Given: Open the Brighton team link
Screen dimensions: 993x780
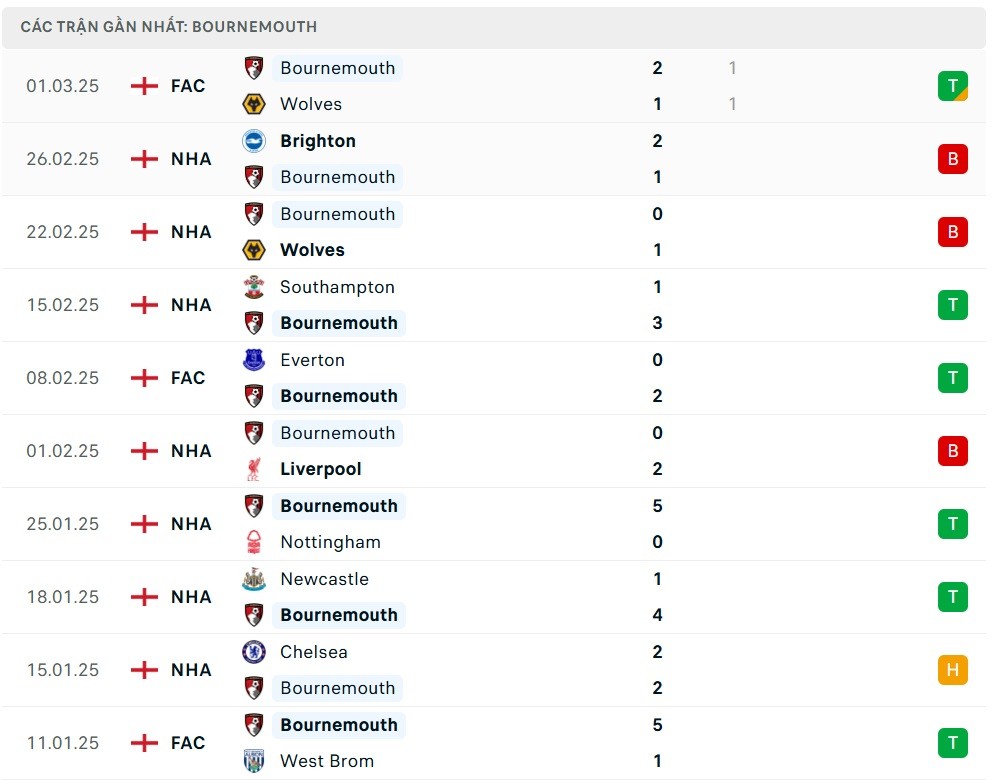Looking at the screenshot, I should point(318,141).
